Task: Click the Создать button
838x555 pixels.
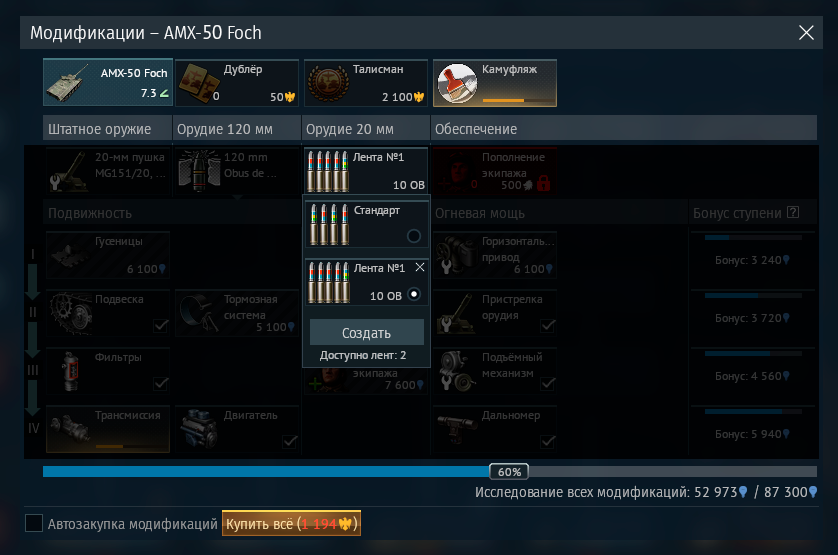Action: 367,333
